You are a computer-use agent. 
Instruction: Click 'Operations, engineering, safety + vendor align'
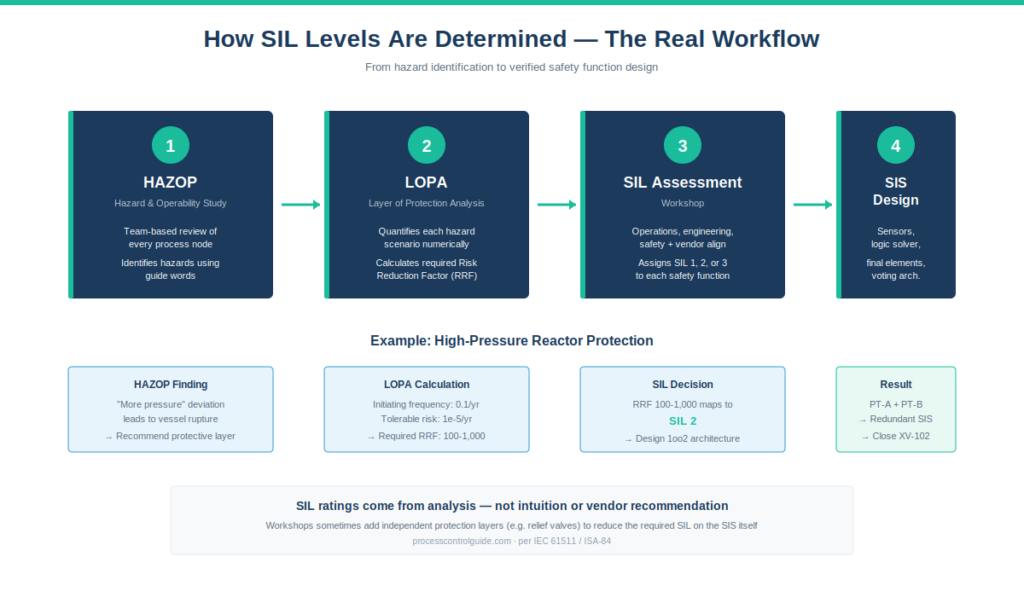coord(682,238)
